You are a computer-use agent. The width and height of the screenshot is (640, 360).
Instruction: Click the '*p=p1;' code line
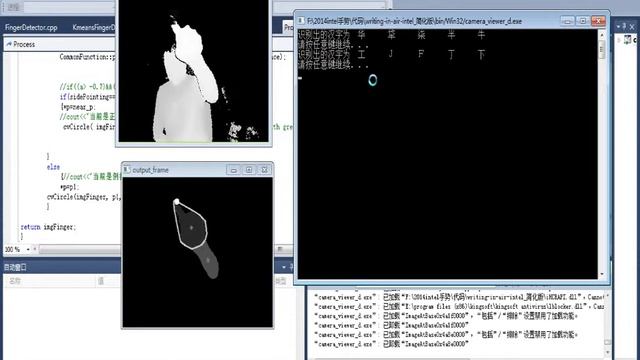point(70,187)
